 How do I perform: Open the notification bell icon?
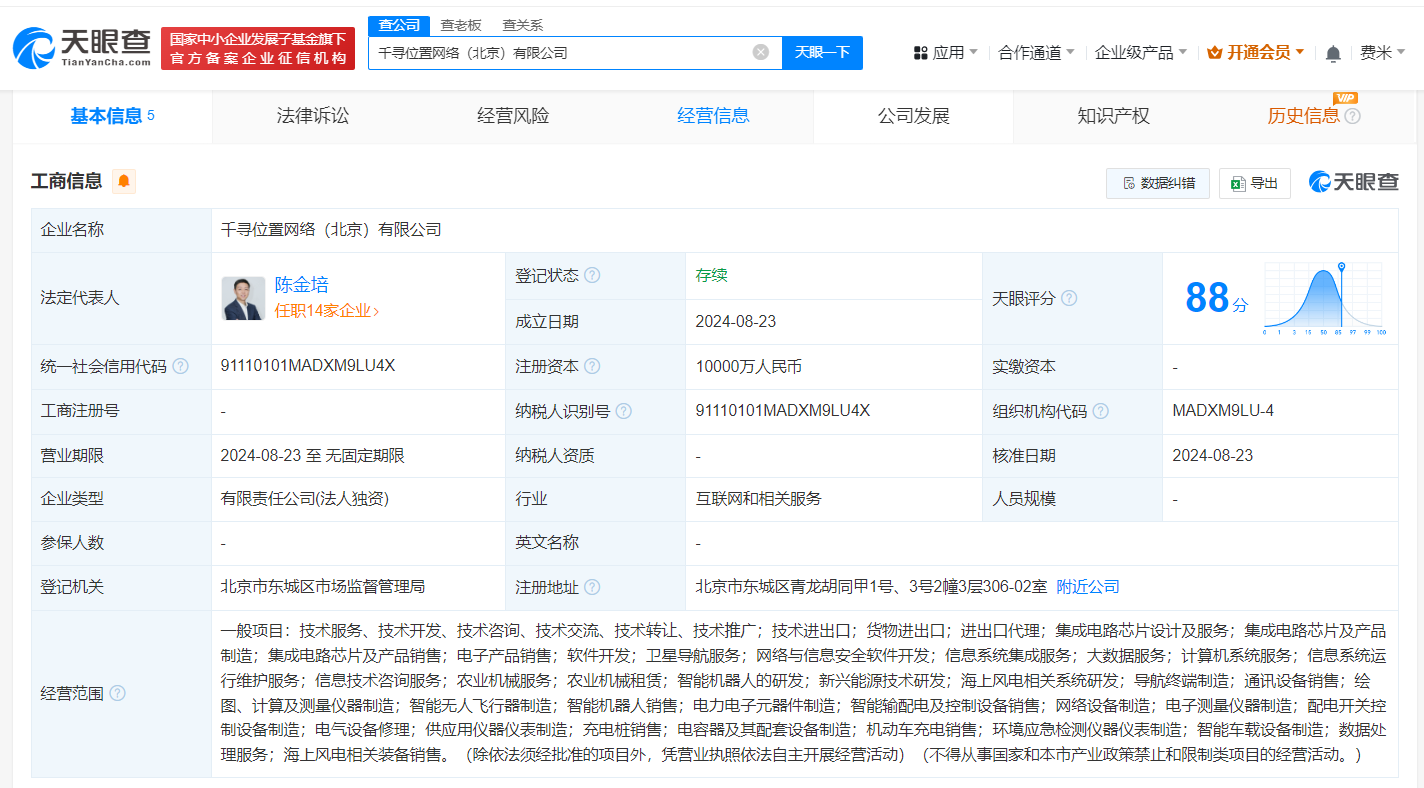pyautogui.click(x=1333, y=53)
